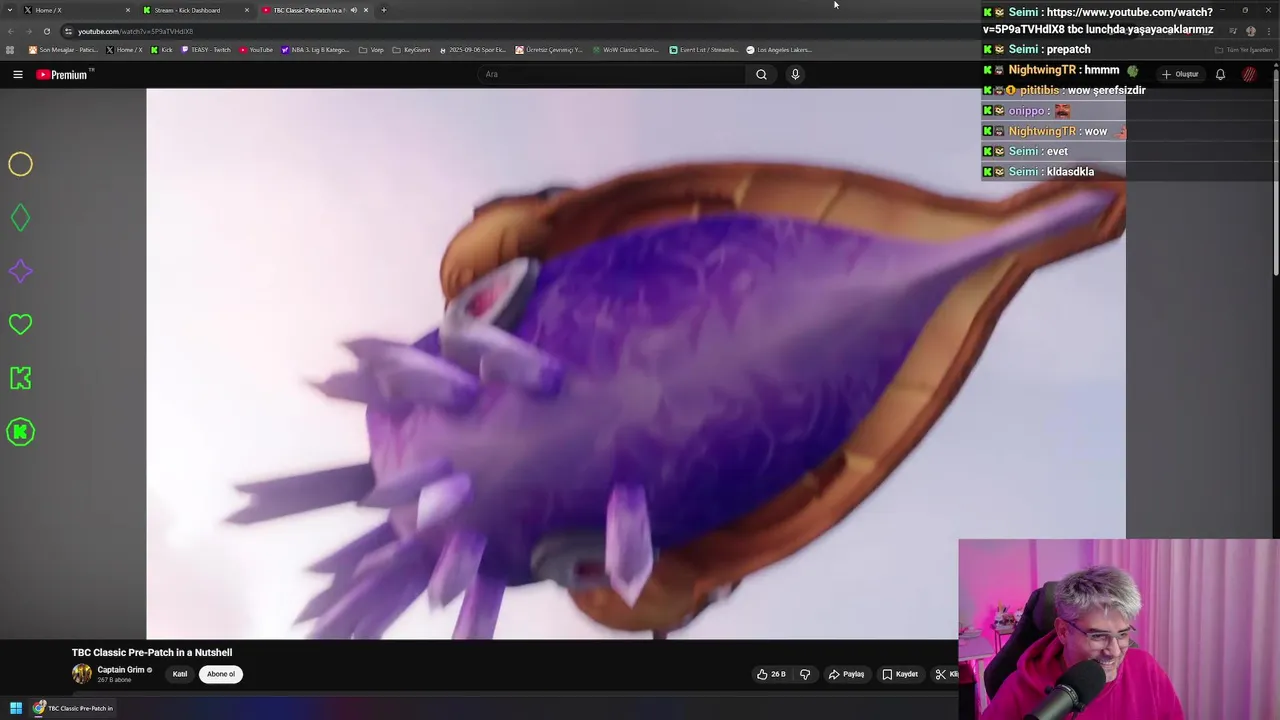Open 'WoW Classic Tailori...' bookmark
The image size is (1280, 720).
tap(625, 50)
